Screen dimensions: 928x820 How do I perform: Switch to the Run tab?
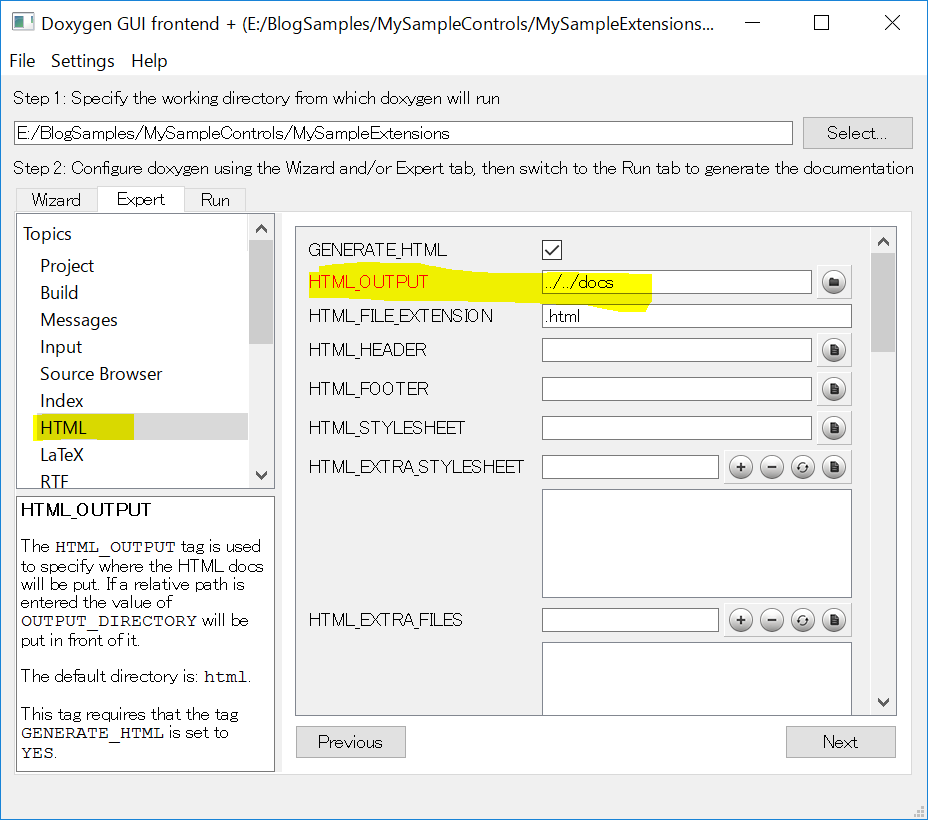point(215,200)
